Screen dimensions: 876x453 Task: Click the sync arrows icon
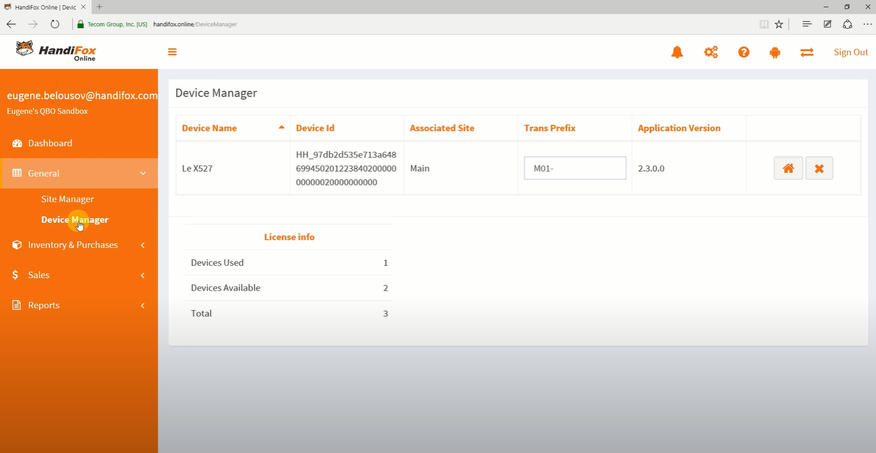click(x=807, y=52)
